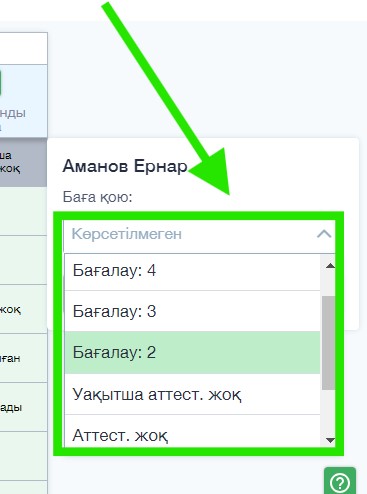This screenshot has height=494, width=367.
Task: Choose the highlighted Бағалау: 2 option
Action: click(x=192, y=353)
